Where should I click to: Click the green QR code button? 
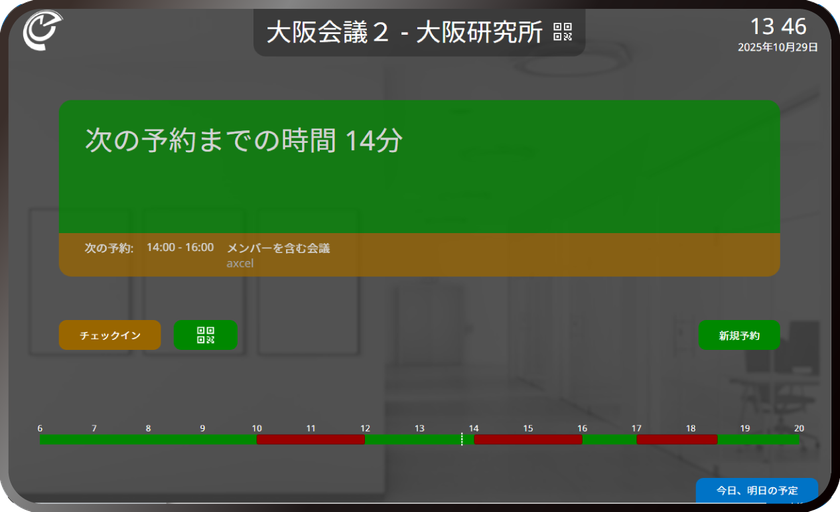[206, 335]
